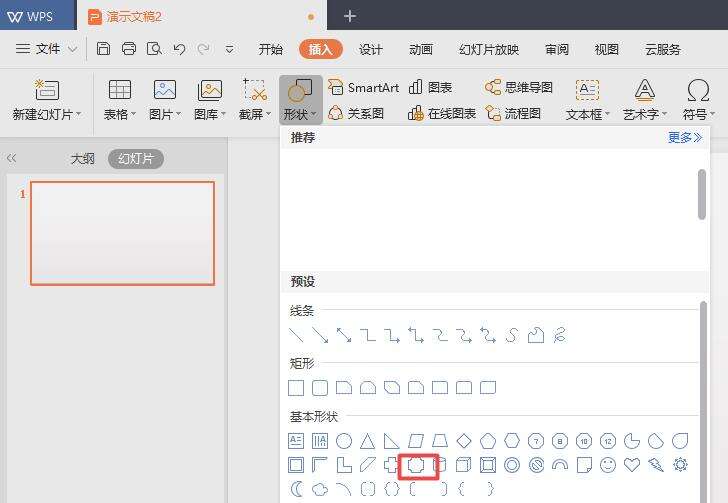Choose the plain rectangle shape
This screenshot has width=728, height=503.
coord(296,388)
